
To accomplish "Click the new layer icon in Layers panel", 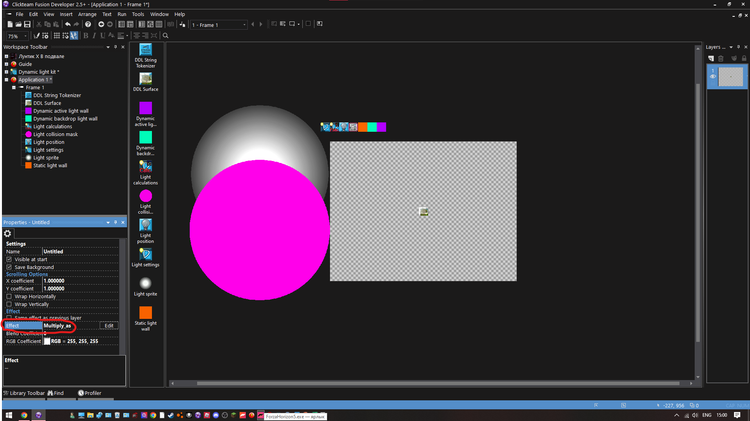I will click(711, 58).
